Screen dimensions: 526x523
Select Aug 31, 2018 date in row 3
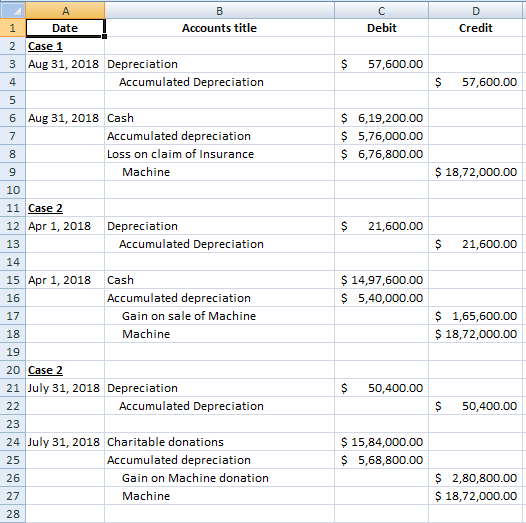(65, 64)
